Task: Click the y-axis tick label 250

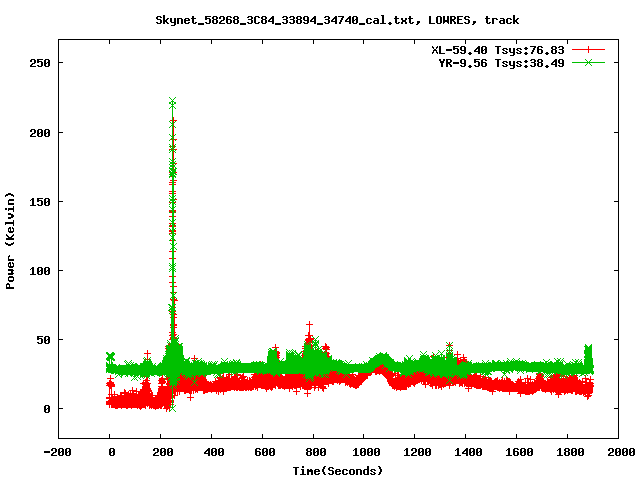Action: (40, 63)
